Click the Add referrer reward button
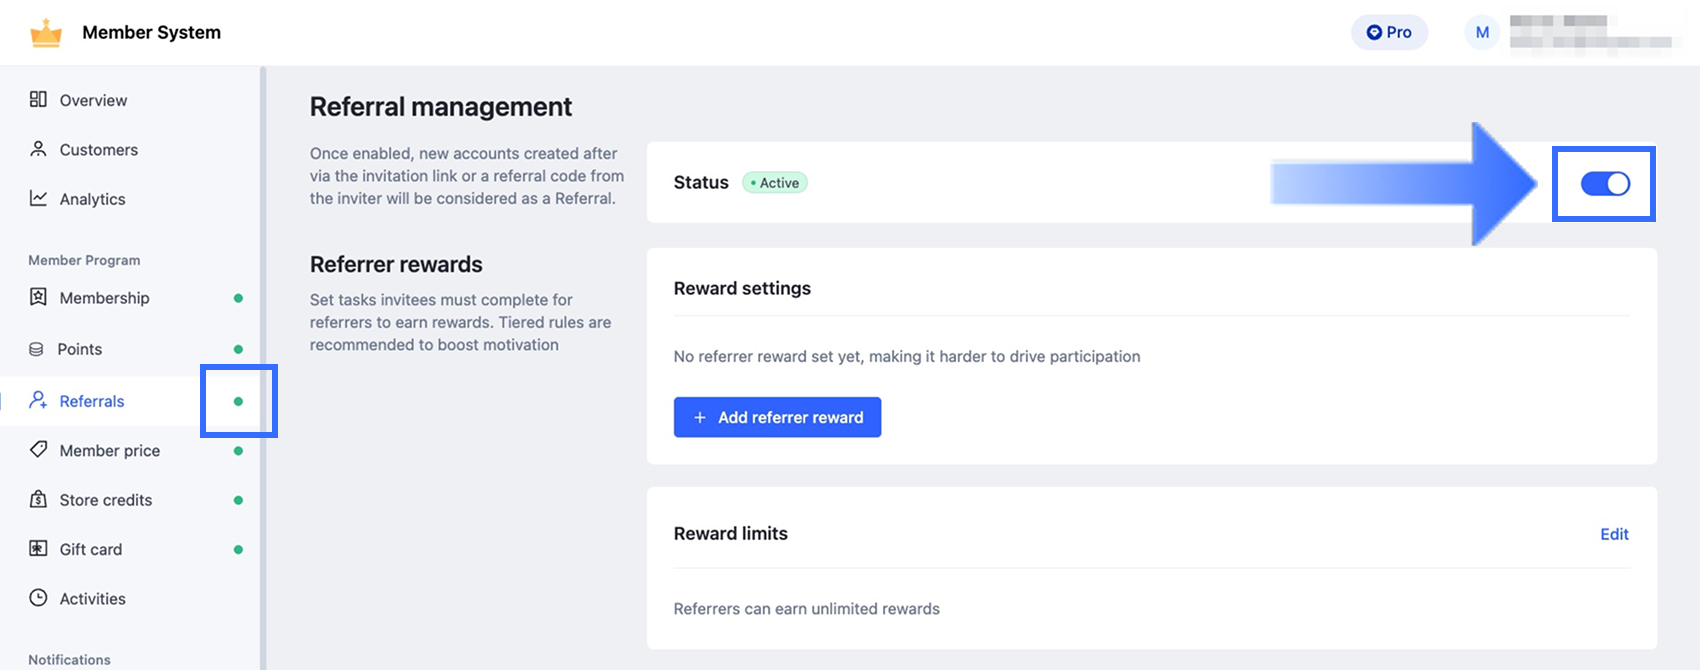The height and width of the screenshot is (670, 1700). 777,417
